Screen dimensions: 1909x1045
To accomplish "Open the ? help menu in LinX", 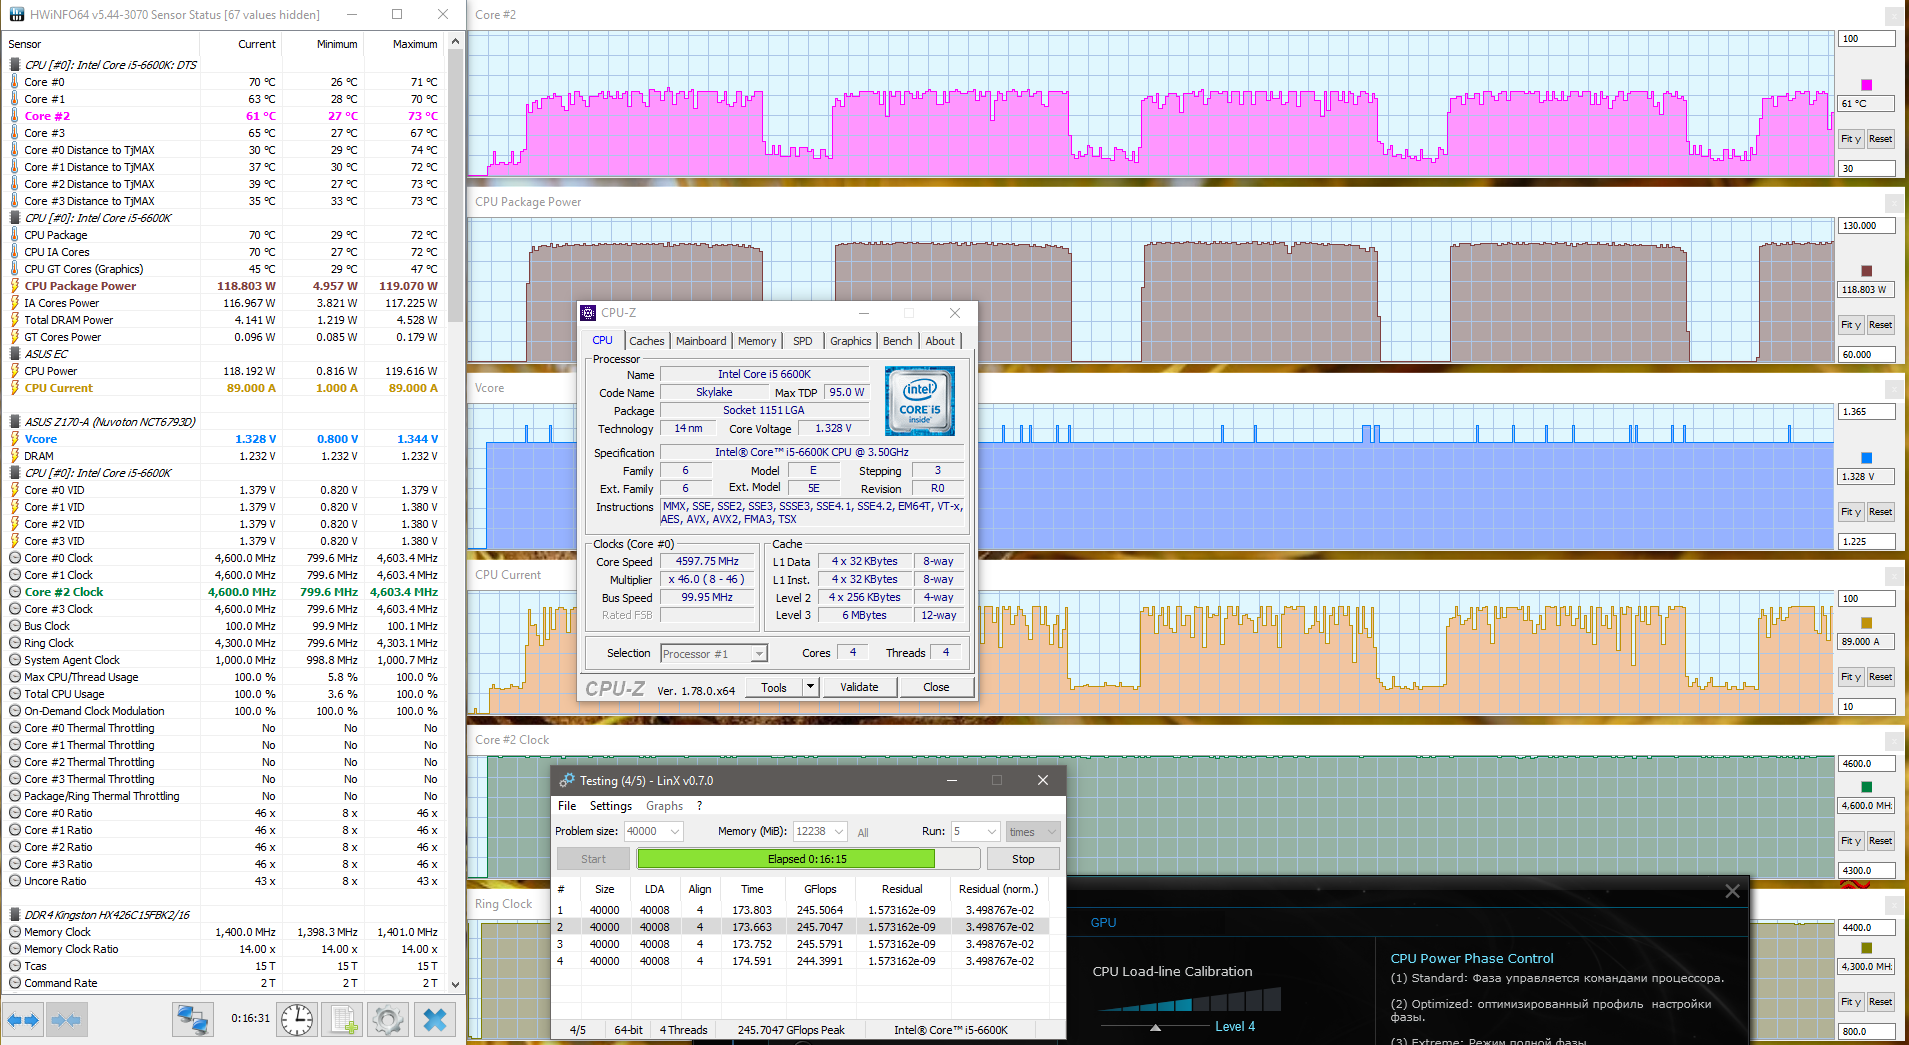I will (x=699, y=806).
